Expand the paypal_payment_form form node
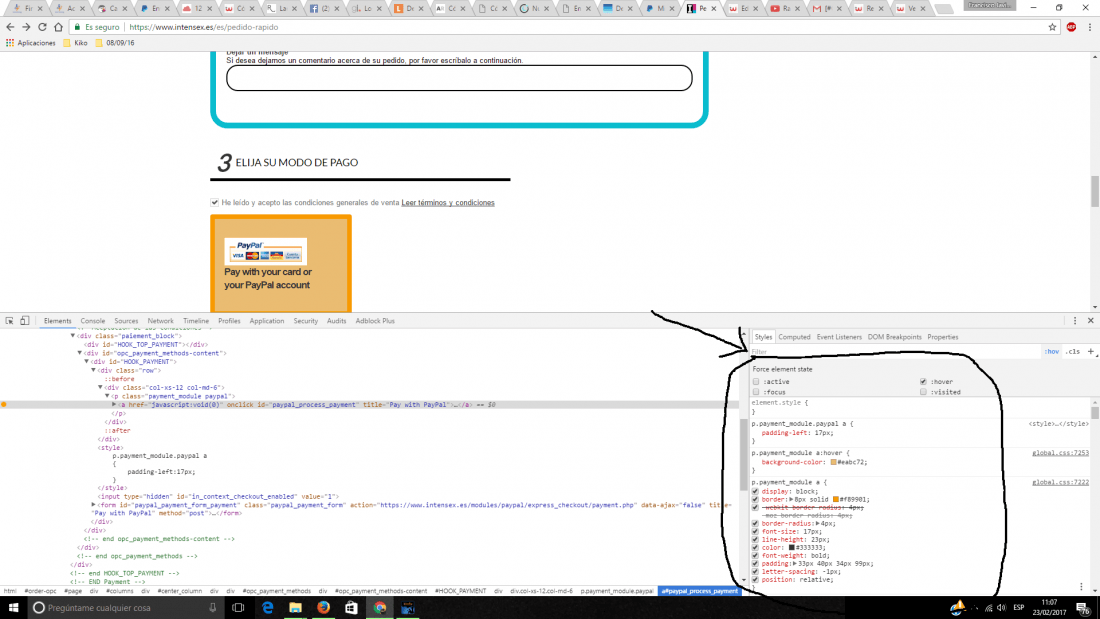Screen dimensions: 1100x619 click(x=93, y=505)
